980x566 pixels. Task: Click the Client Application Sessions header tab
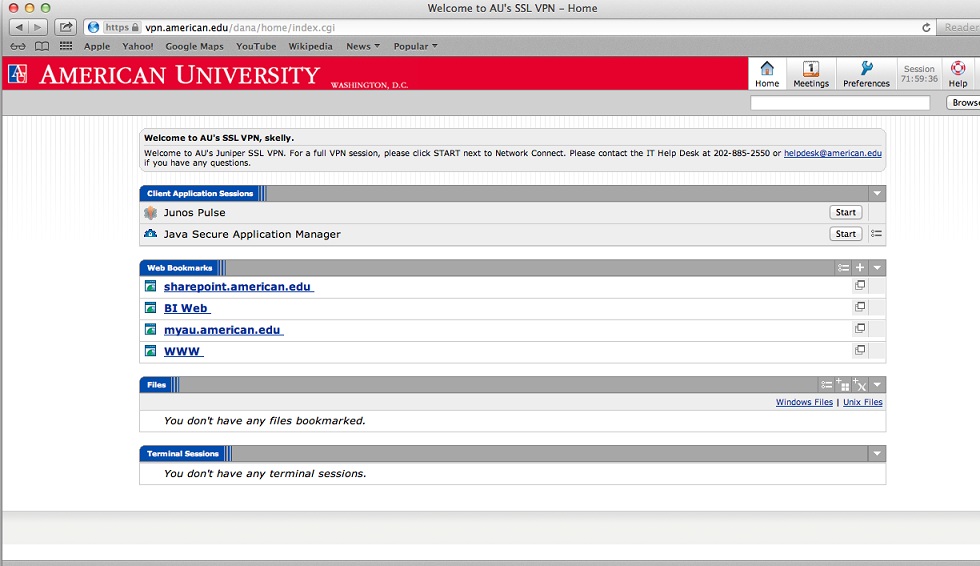pyautogui.click(x=200, y=194)
